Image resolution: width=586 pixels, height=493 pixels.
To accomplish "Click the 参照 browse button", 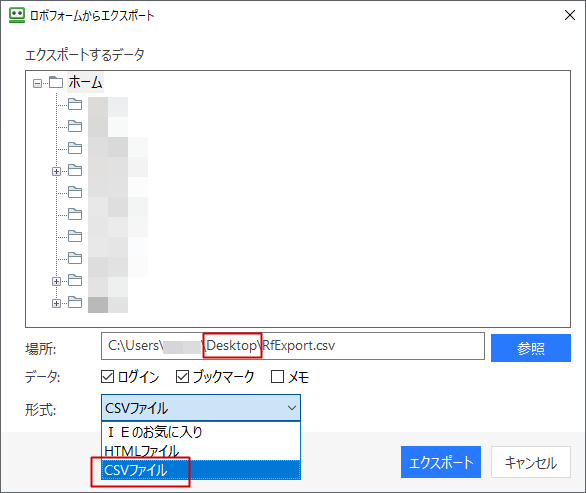I will (x=531, y=348).
